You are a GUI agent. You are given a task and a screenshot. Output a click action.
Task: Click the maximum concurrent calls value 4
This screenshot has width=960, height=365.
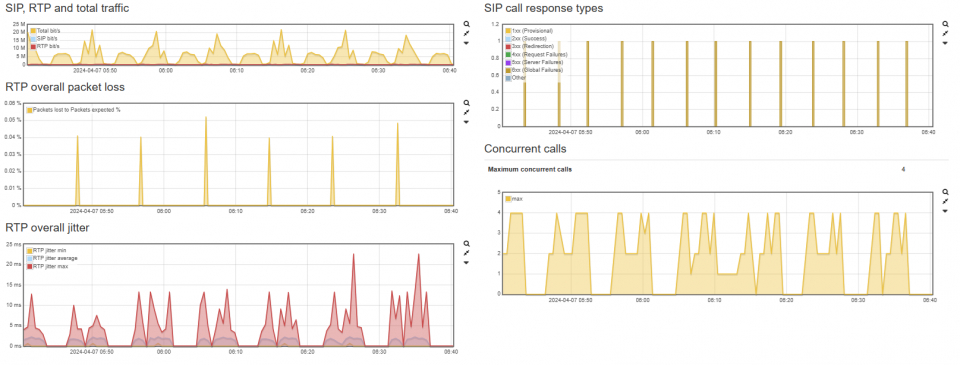[903, 169]
